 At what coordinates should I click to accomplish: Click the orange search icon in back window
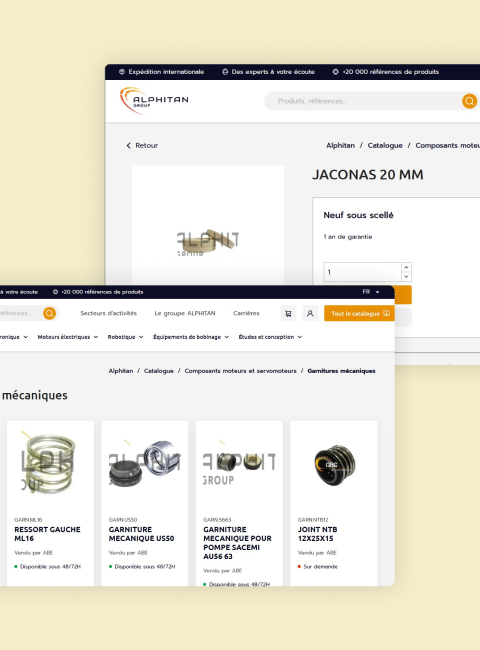(x=469, y=101)
